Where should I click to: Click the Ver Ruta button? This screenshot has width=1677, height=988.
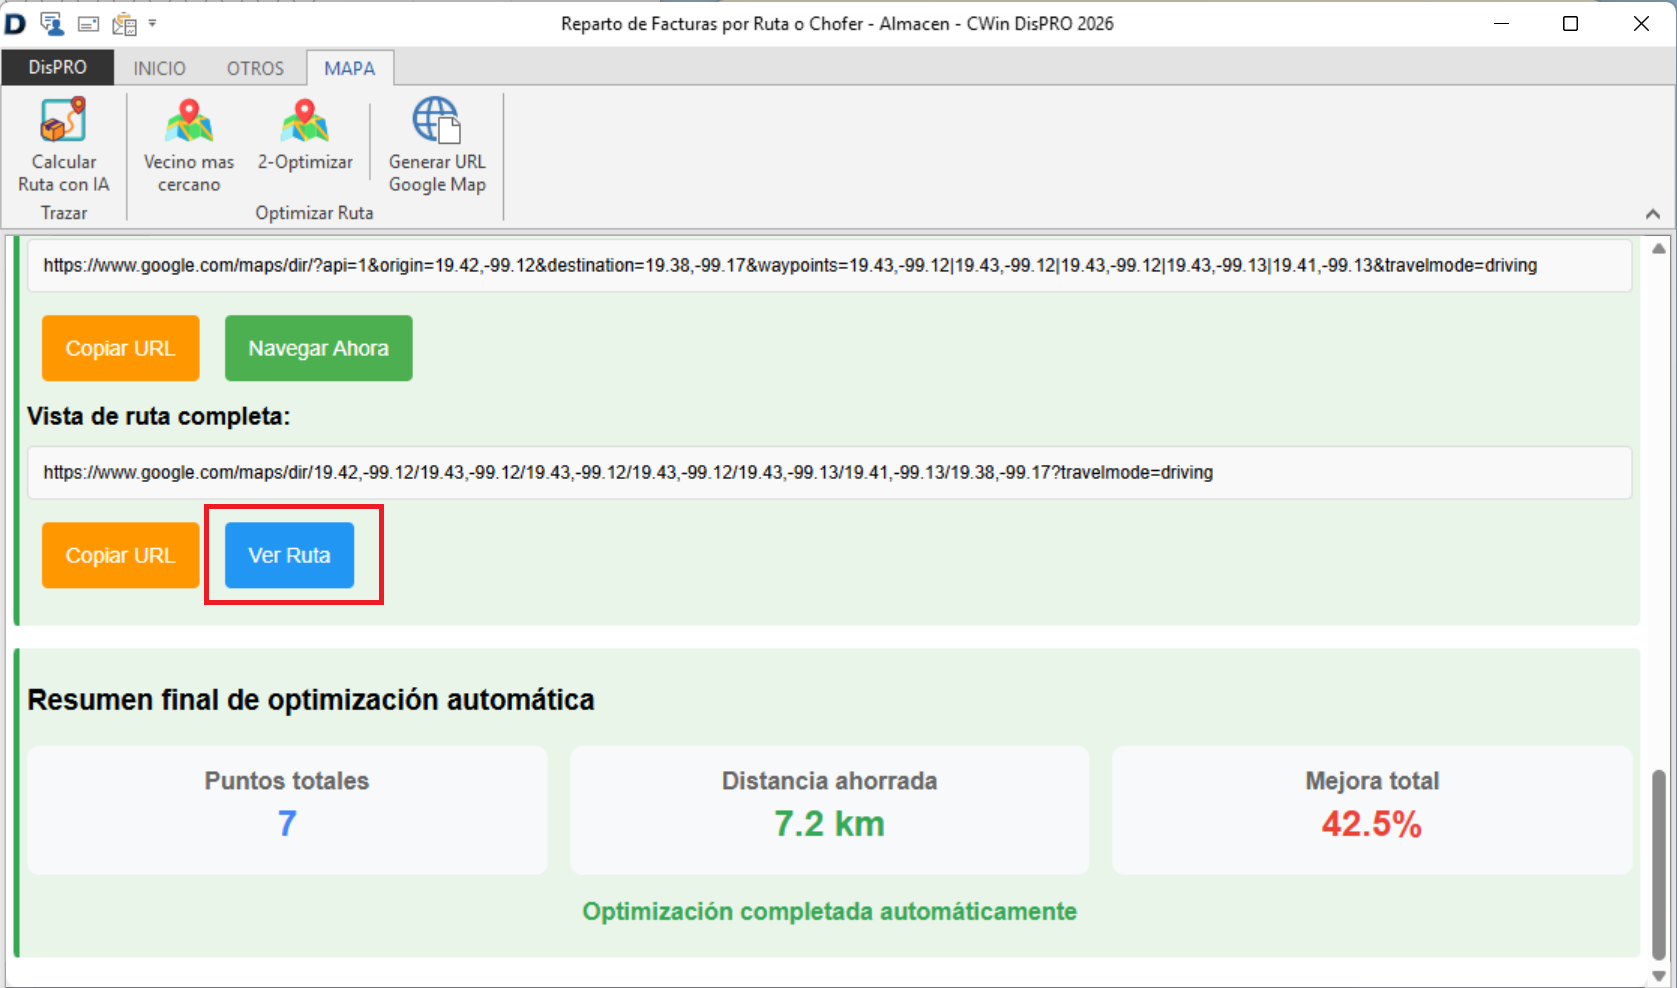pyautogui.click(x=289, y=555)
